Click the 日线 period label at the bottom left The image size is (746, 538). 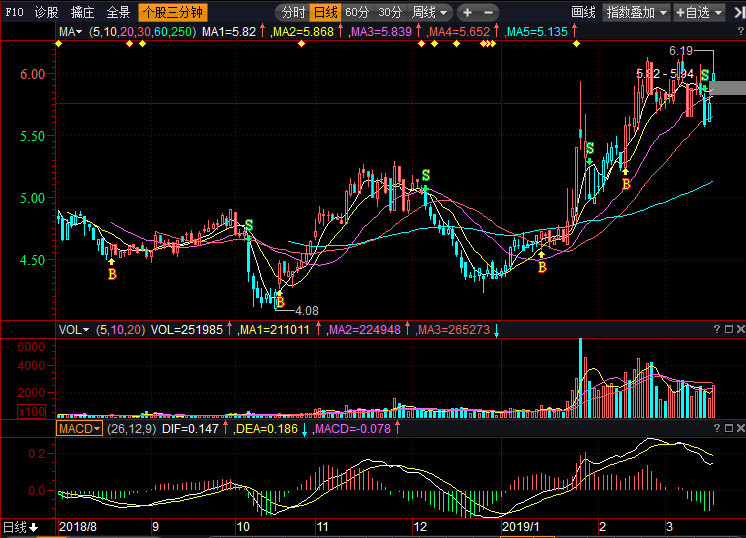pyautogui.click(x=20, y=527)
